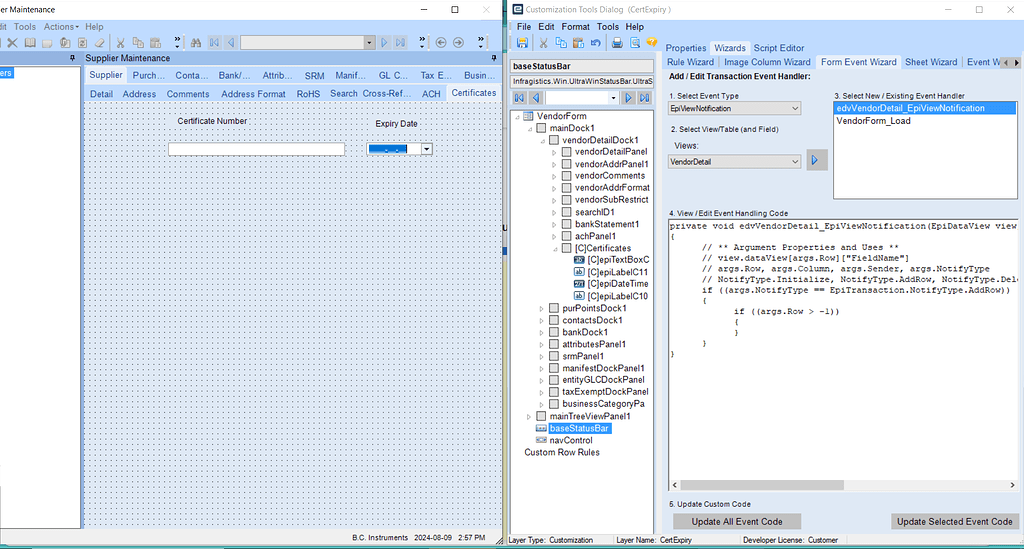Open the Expiry Date picker dropdown
The width and height of the screenshot is (1024, 549).
(x=427, y=149)
